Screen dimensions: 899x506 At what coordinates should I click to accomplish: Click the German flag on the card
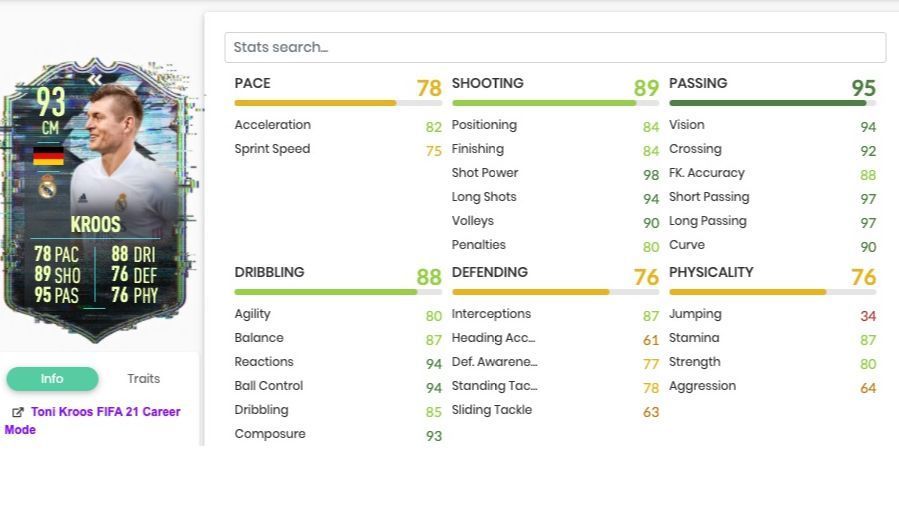pos(48,156)
